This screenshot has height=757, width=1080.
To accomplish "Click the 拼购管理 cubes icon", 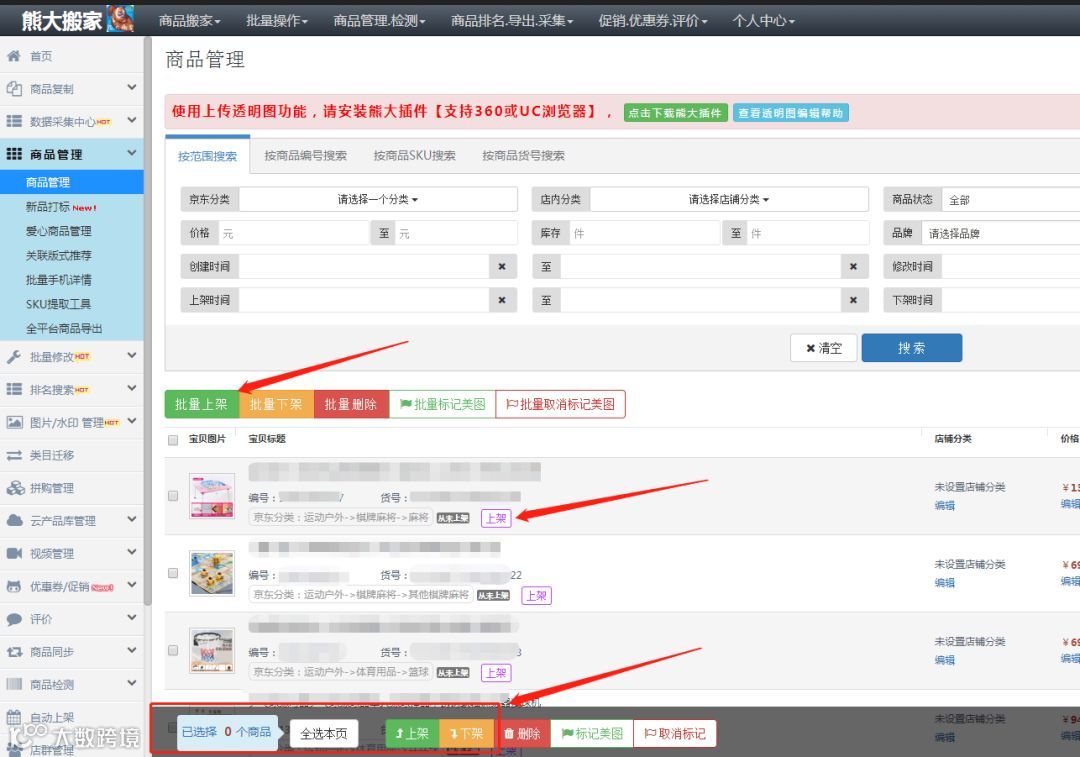I will coord(15,488).
